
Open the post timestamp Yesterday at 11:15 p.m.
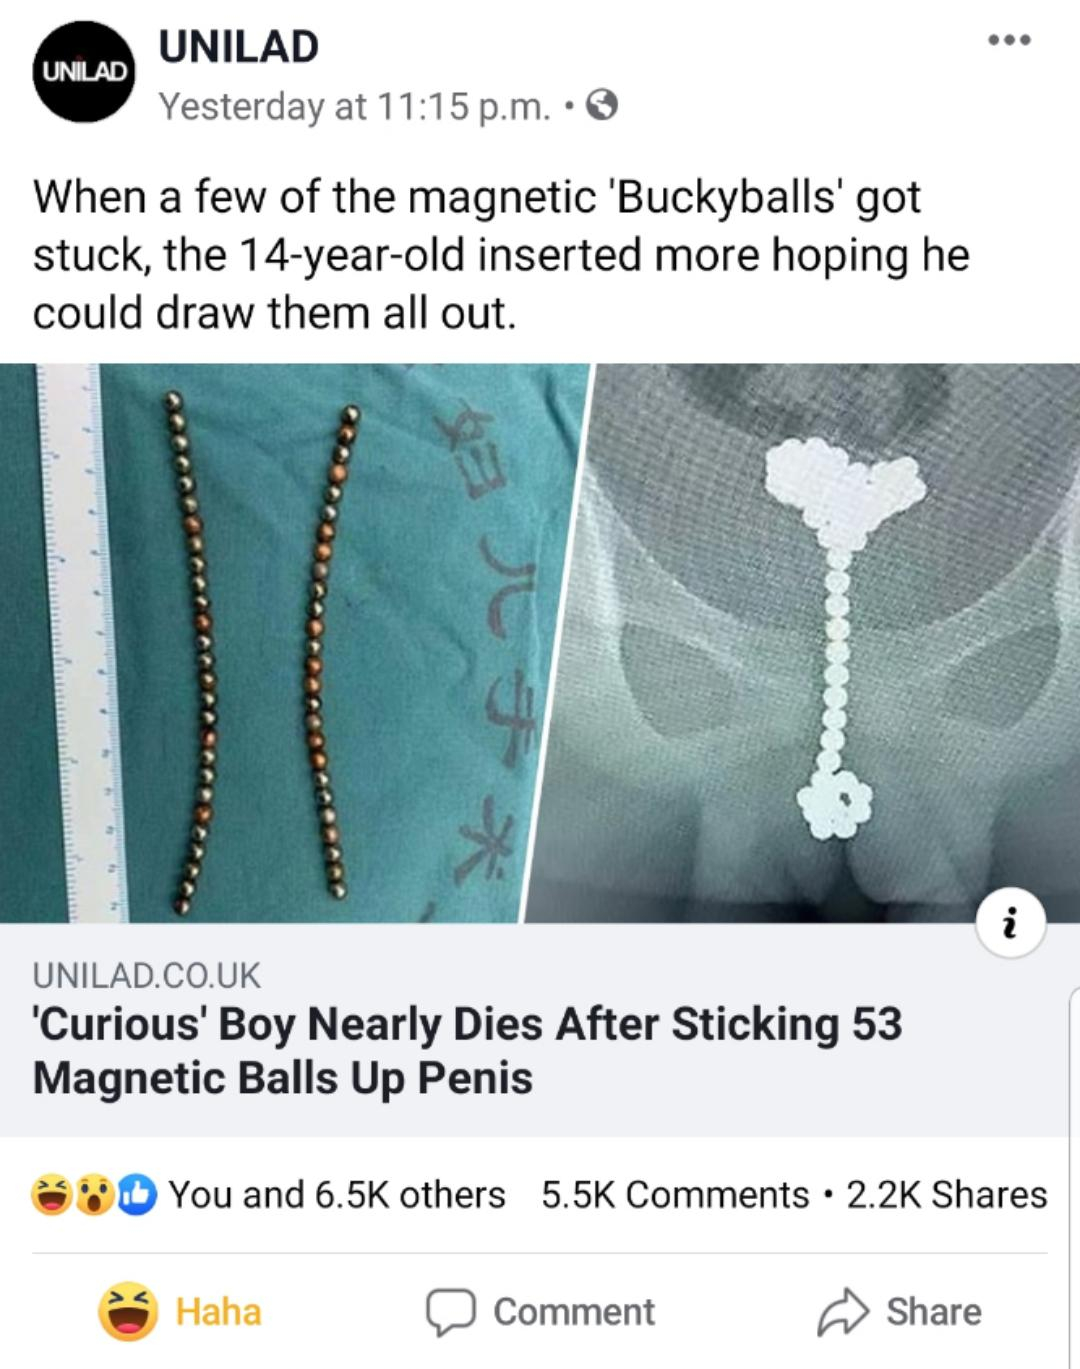(355, 106)
